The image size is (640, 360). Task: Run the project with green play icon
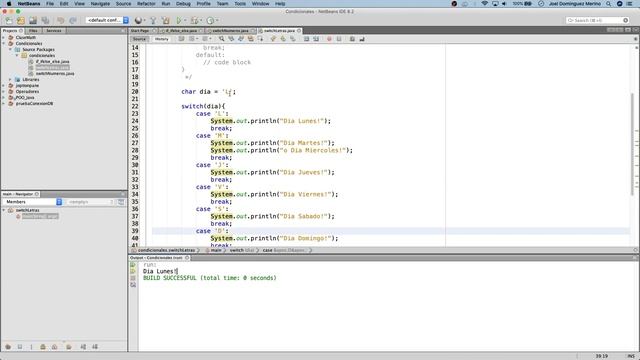[x=179, y=20]
